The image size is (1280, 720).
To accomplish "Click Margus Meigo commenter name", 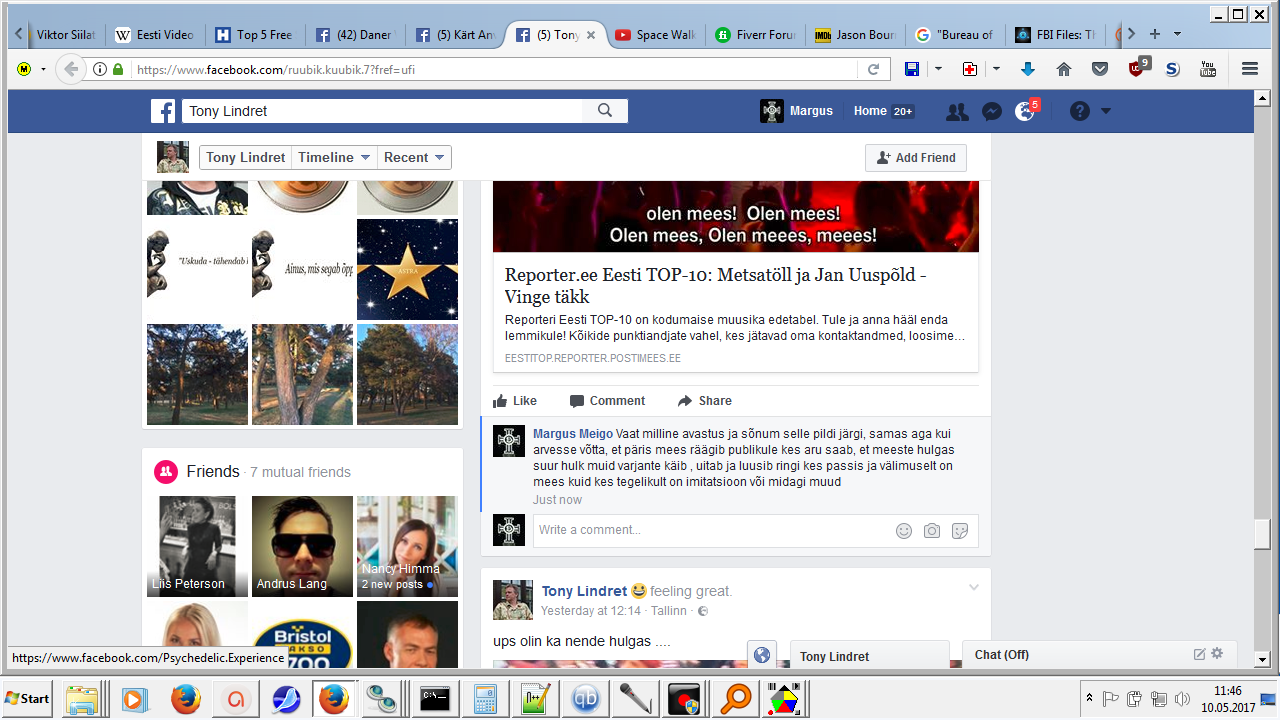I will click(x=573, y=434).
